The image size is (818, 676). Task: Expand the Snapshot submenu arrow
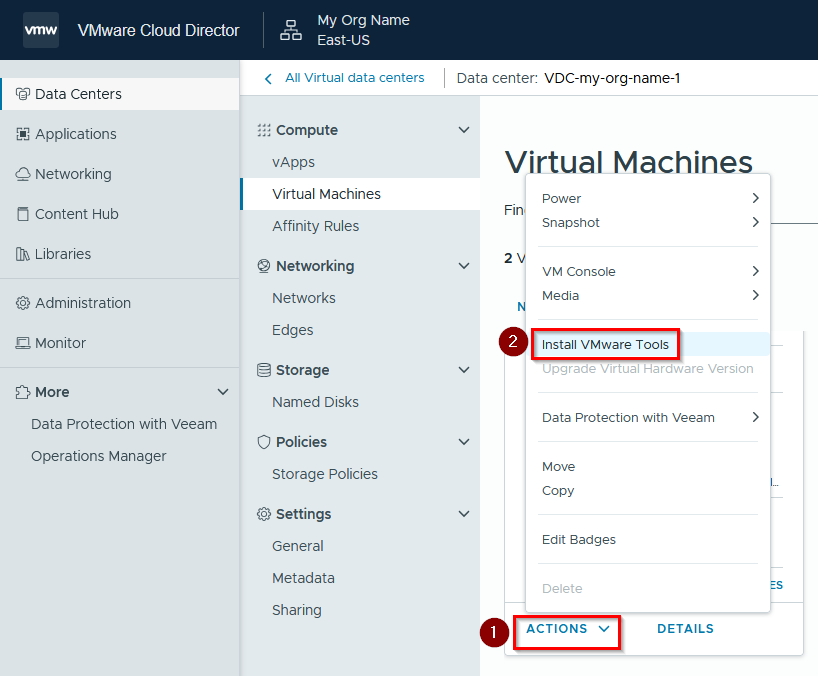[755, 222]
